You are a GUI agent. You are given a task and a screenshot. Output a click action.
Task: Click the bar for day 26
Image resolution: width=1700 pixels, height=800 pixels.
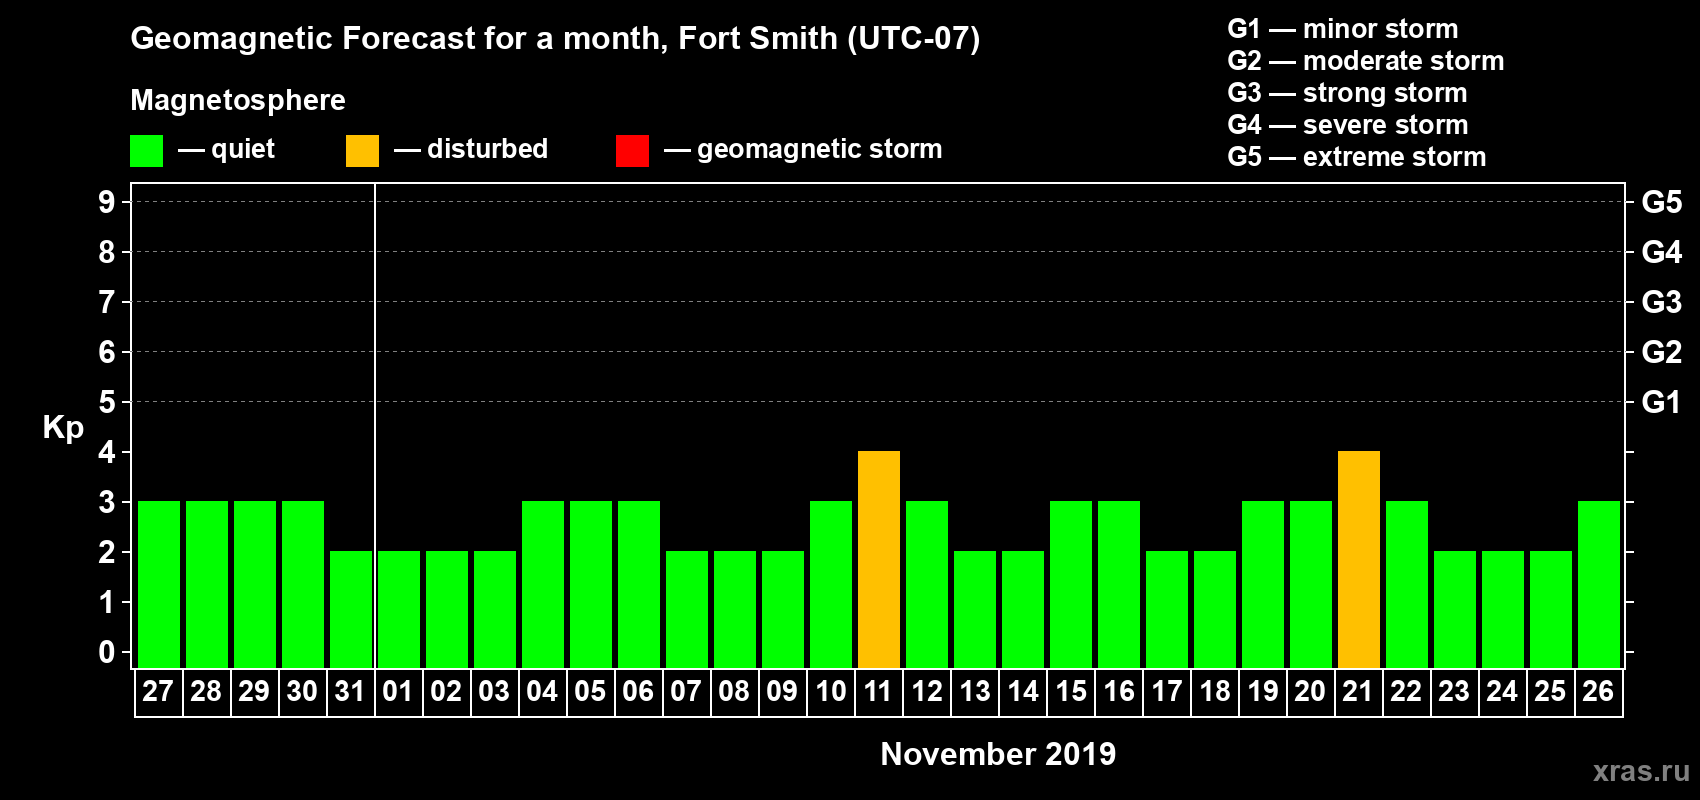click(x=1599, y=584)
